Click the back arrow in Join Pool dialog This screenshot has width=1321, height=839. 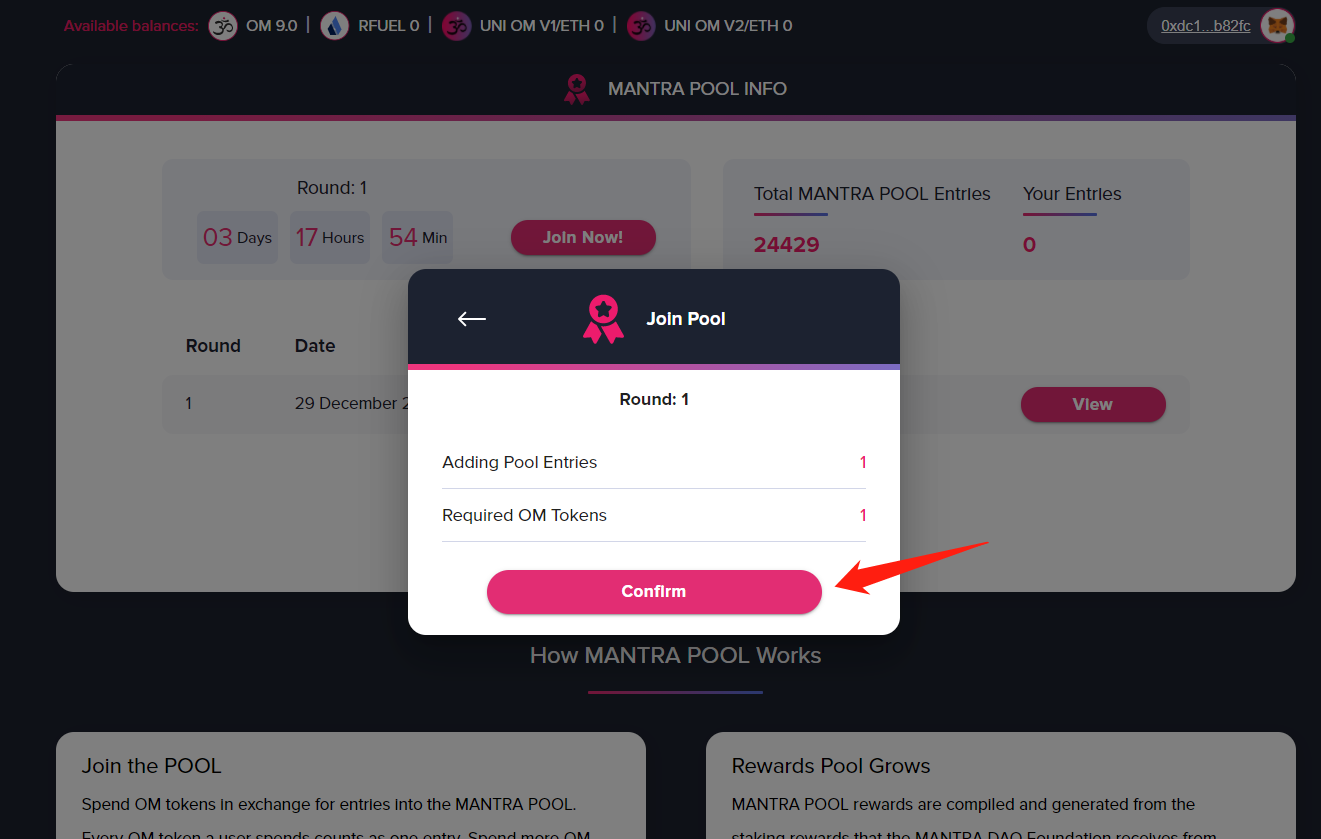(x=472, y=319)
